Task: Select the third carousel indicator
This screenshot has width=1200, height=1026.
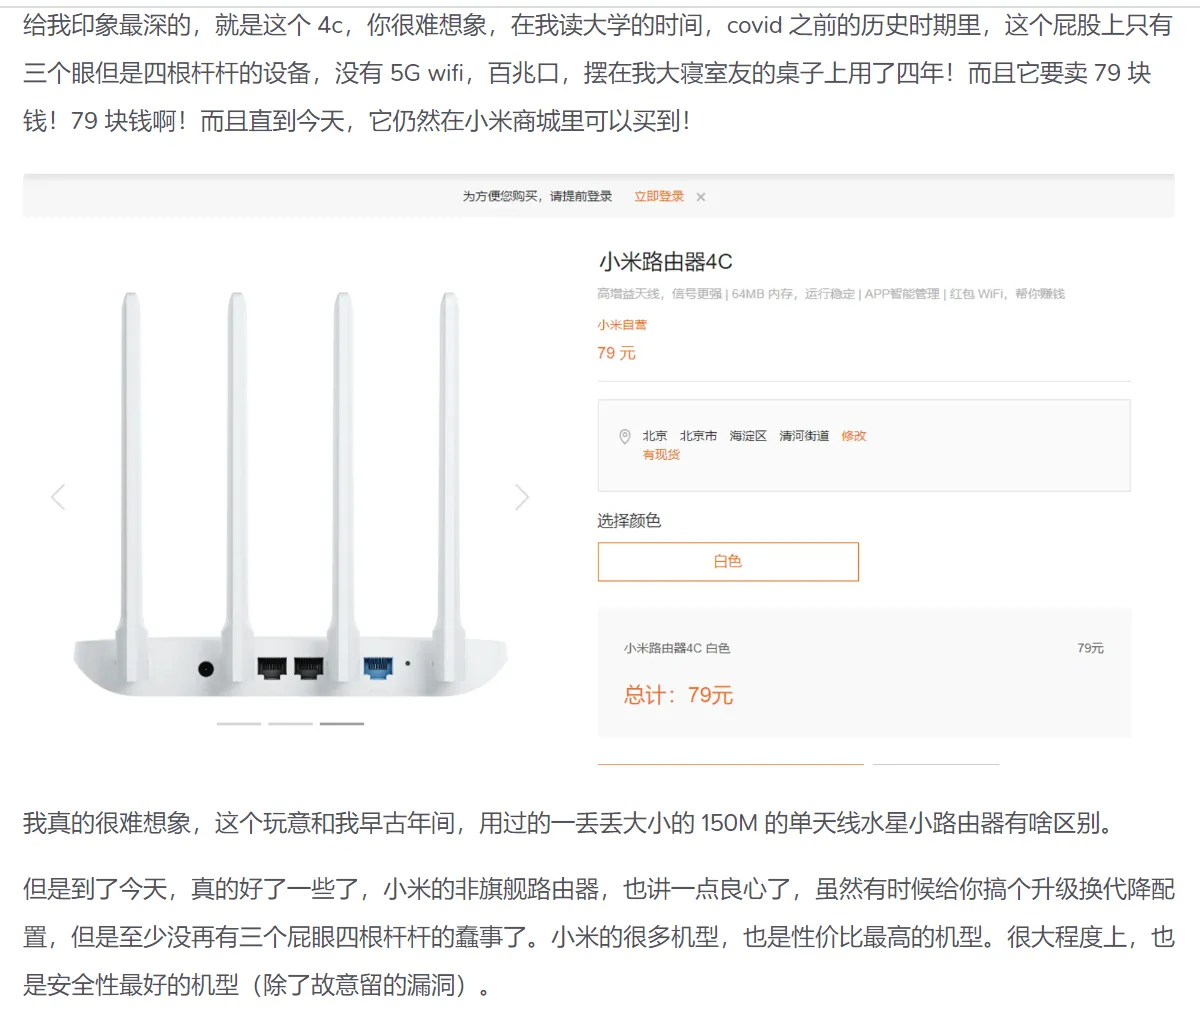Action: tap(342, 723)
